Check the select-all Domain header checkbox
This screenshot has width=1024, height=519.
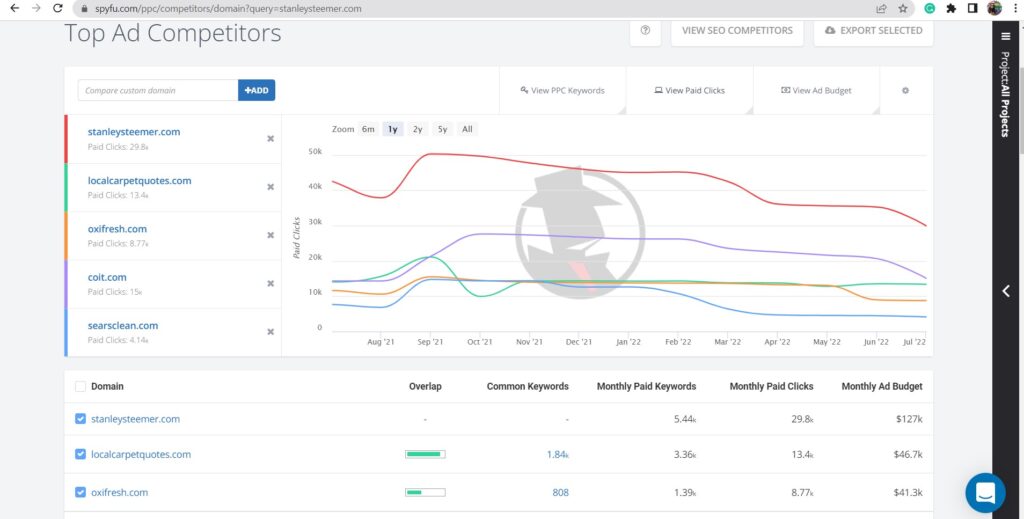[x=80, y=386]
